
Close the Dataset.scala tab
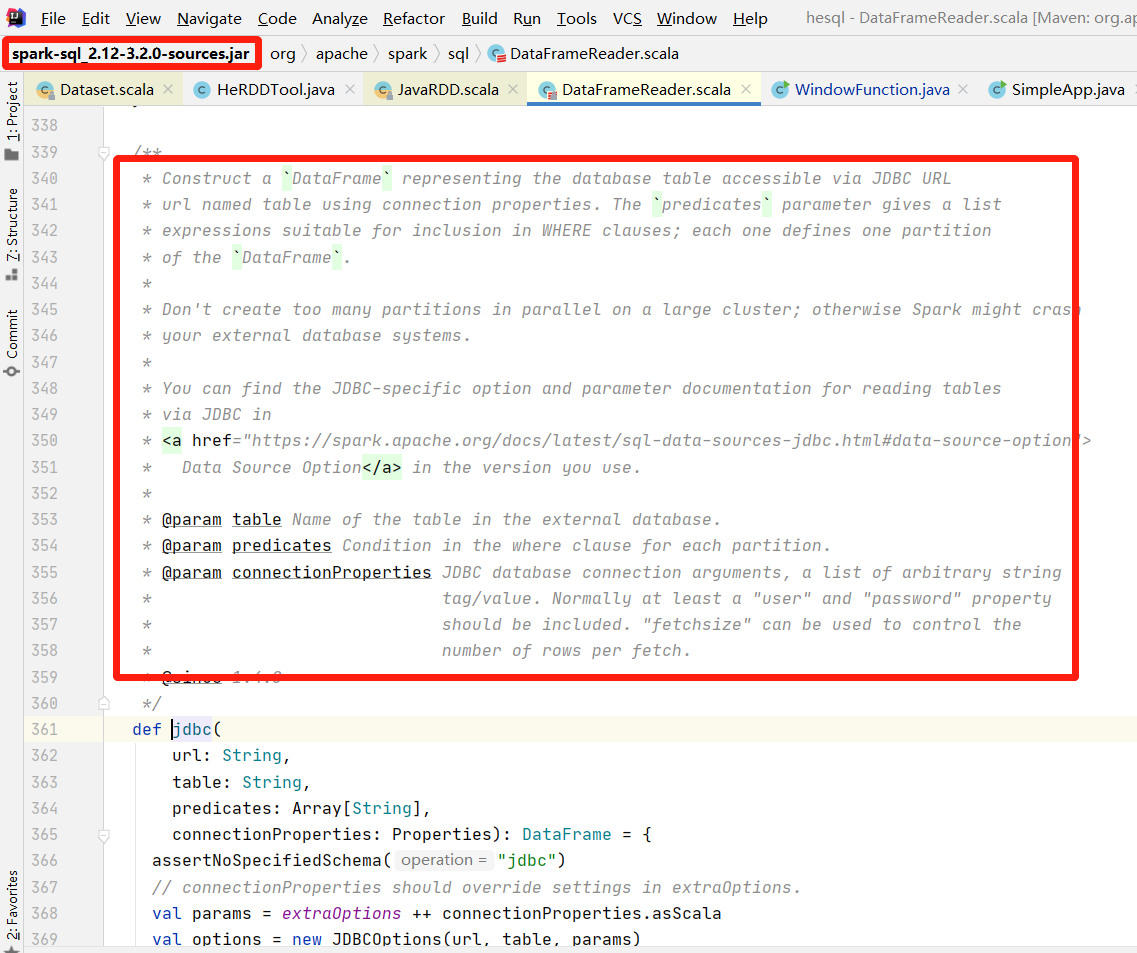pyautogui.click(x=168, y=89)
